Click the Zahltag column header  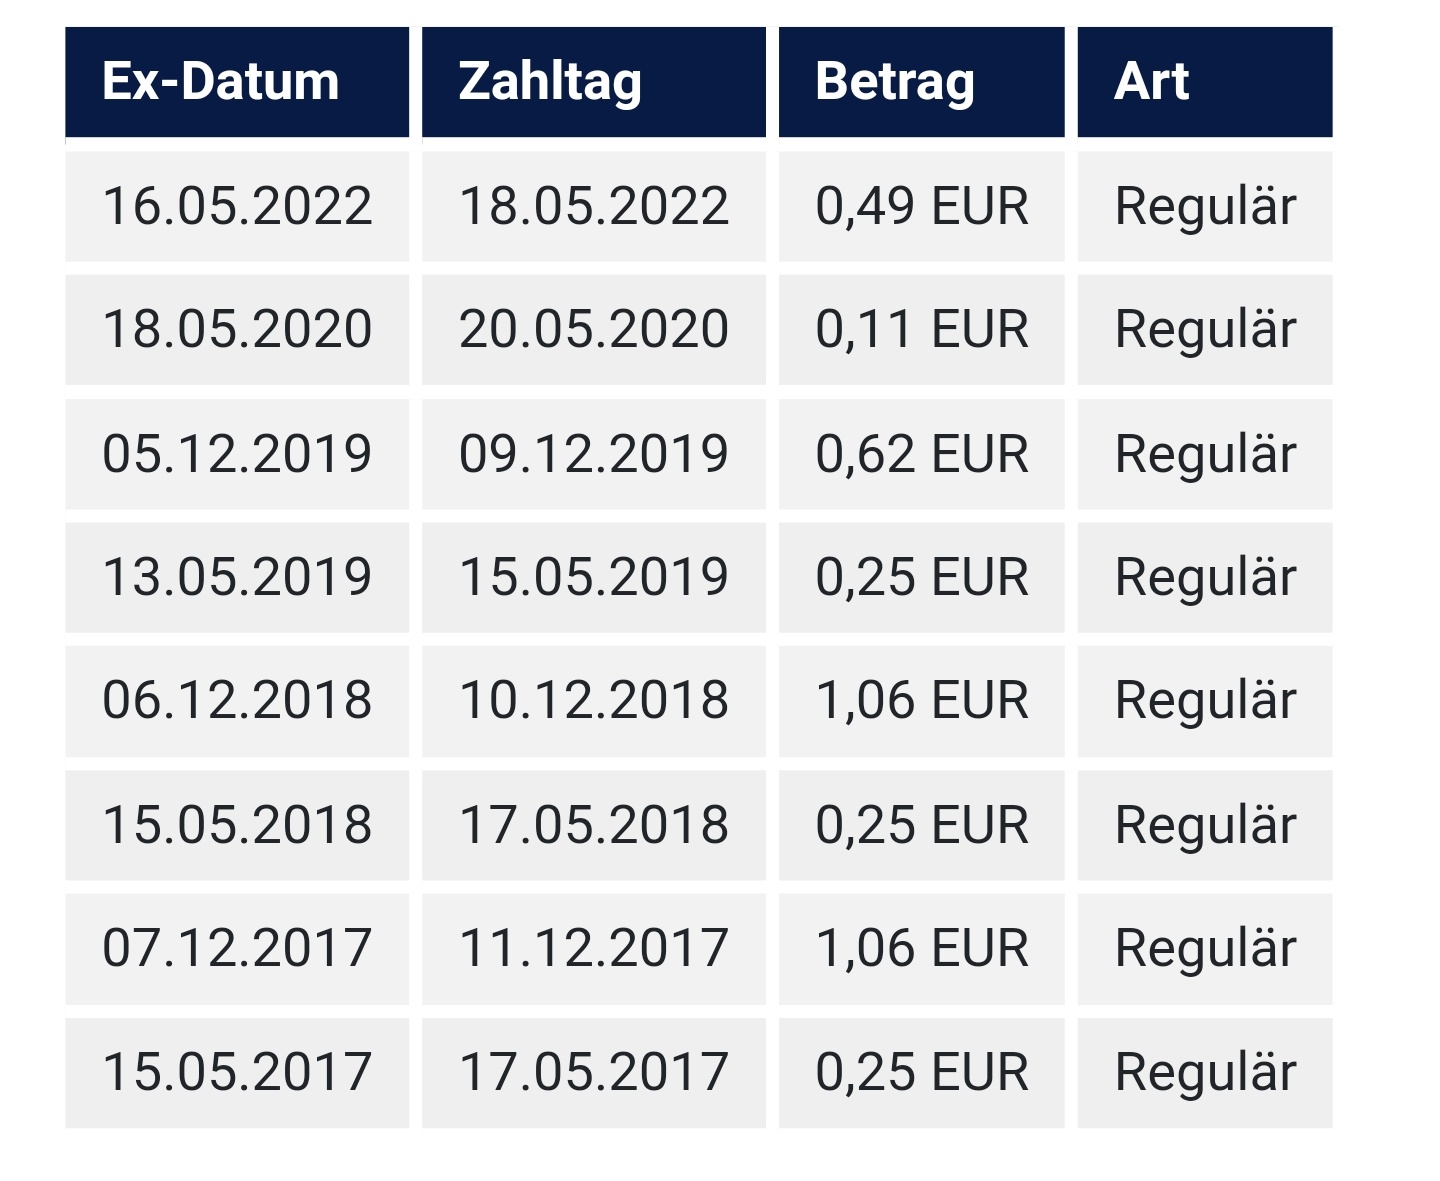pos(593,82)
